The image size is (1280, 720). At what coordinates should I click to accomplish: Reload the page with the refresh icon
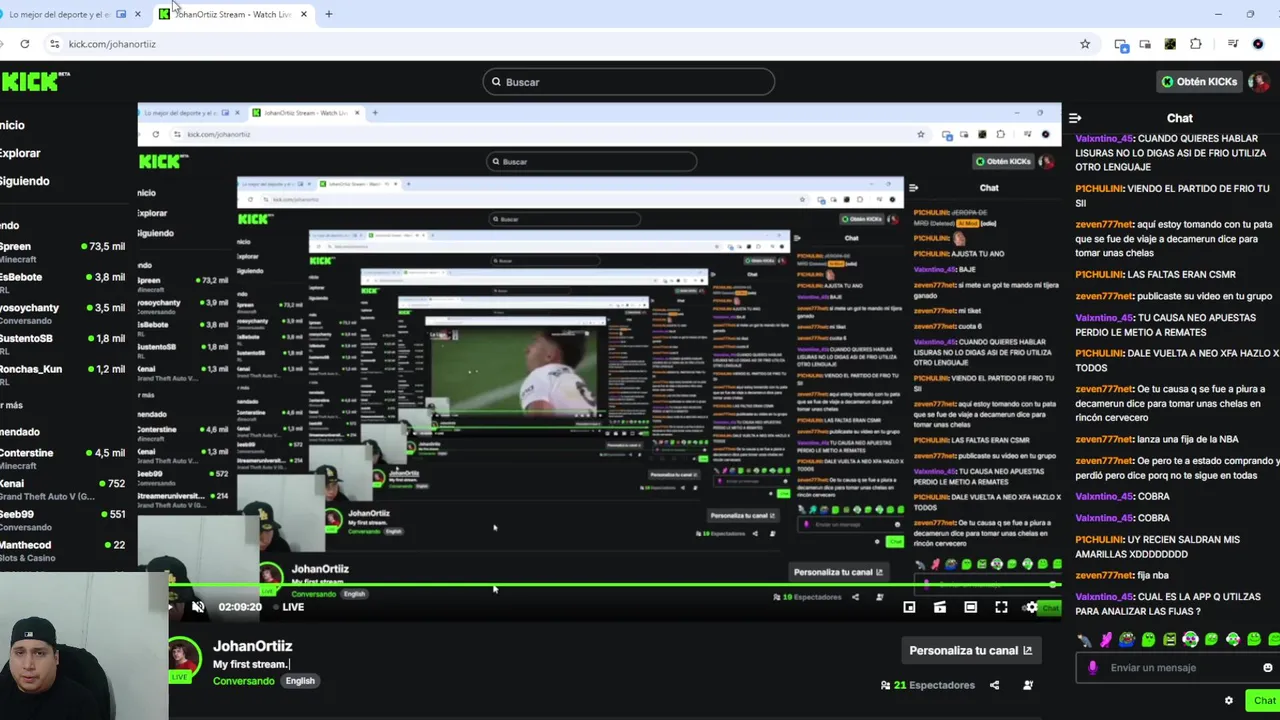tap(25, 44)
